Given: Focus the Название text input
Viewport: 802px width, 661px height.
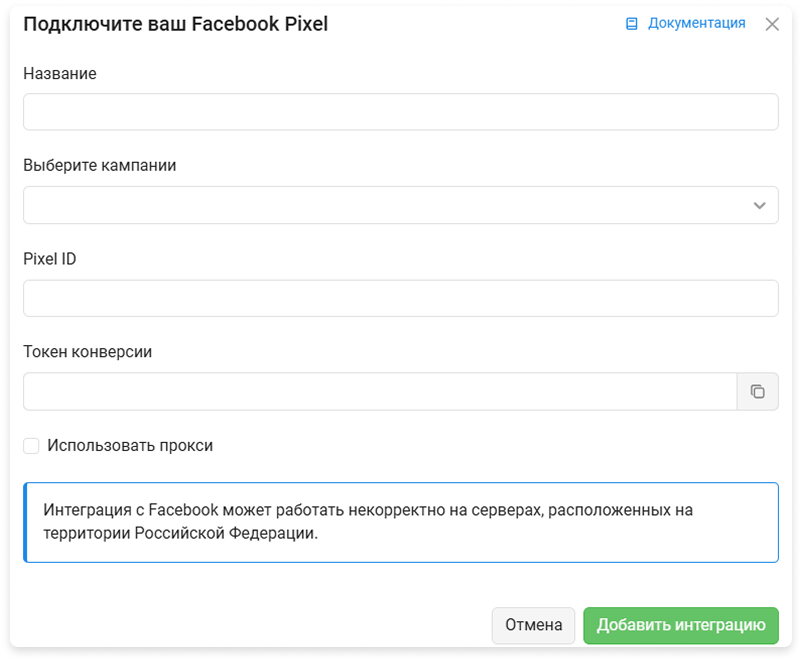Looking at the screenshot, I should click(x=400, y=112).
